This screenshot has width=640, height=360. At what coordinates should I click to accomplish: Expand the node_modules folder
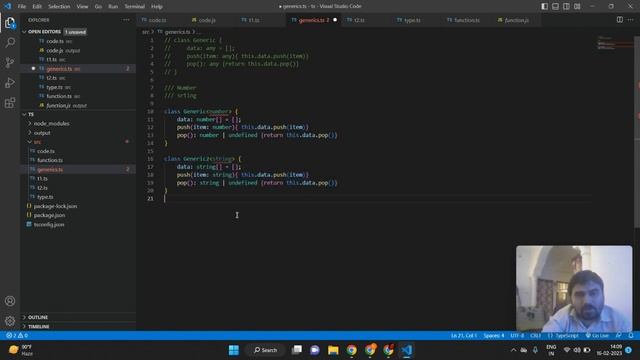51,123
